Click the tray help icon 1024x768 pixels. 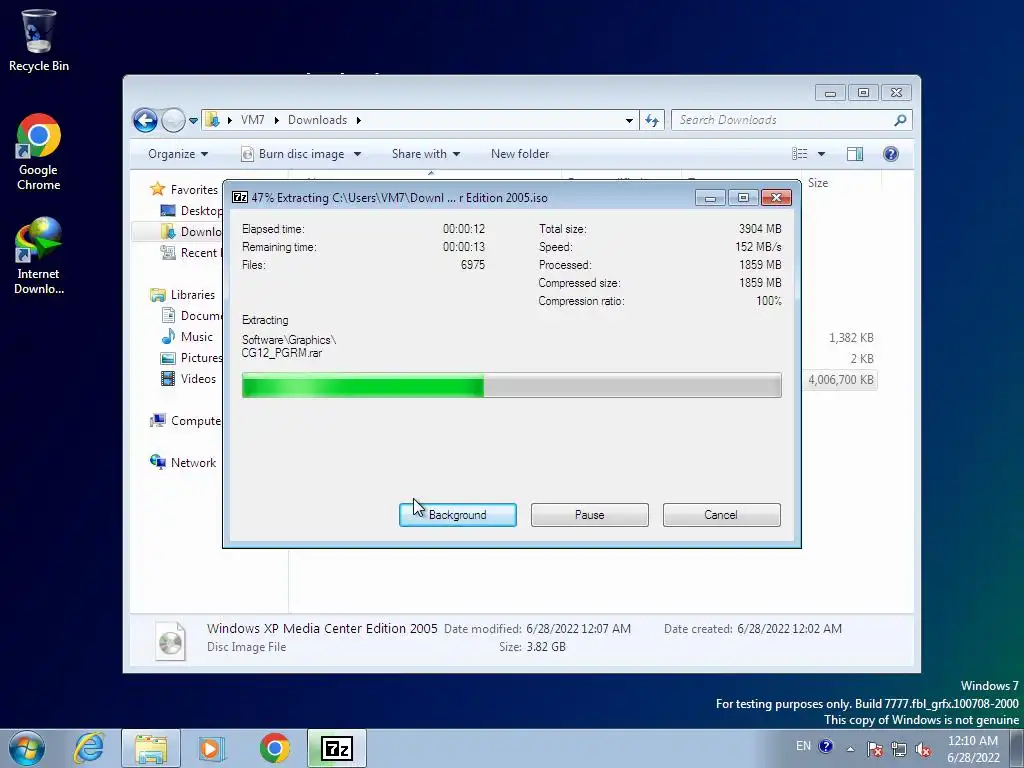click(825, 746)
